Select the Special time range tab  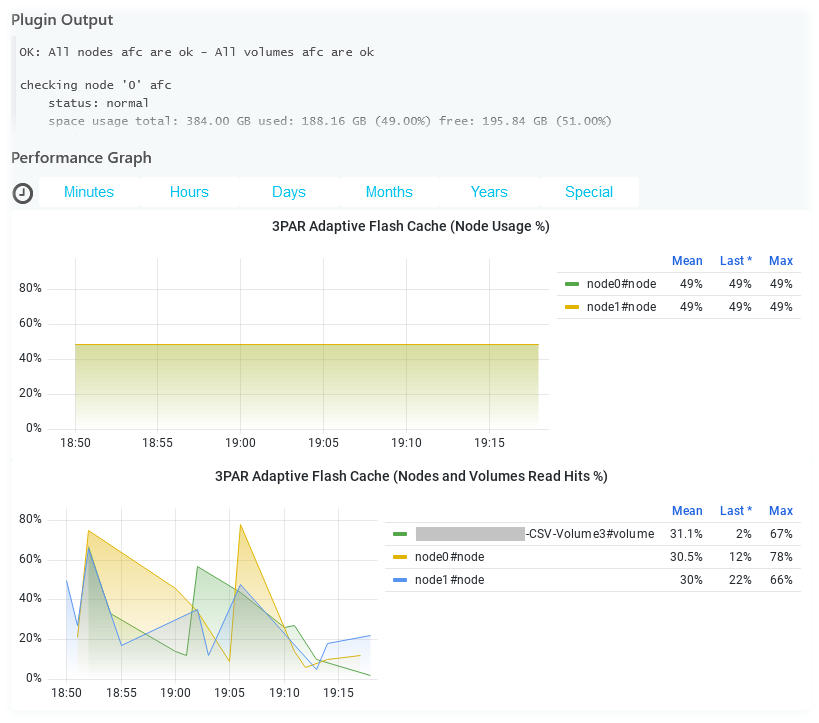[589, 192]
